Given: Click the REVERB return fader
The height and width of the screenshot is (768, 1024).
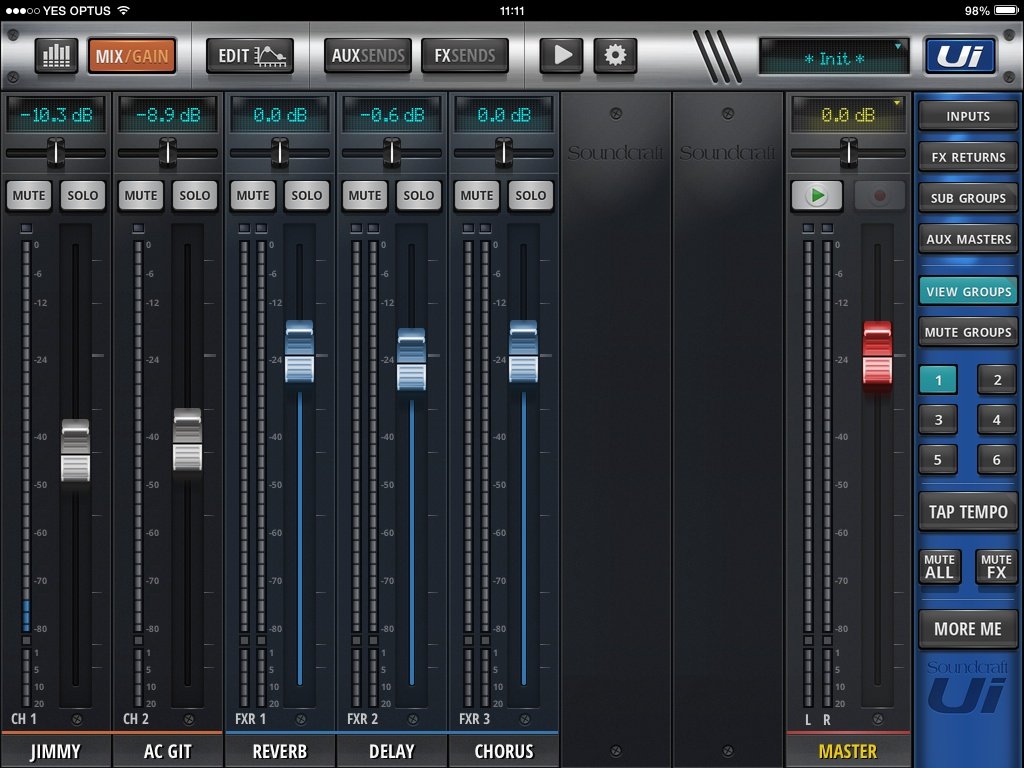Looking at the screenshot, I should (300, 352).
